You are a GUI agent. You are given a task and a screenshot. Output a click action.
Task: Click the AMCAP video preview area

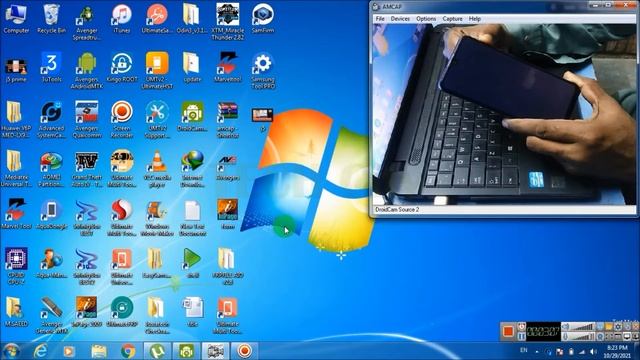point(504,114)
